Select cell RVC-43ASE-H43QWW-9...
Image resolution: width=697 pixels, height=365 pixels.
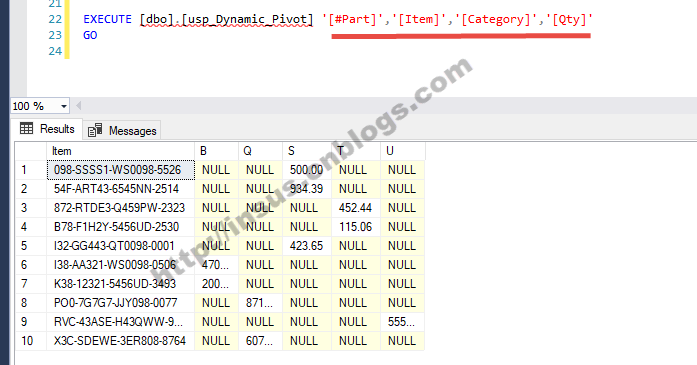click(x=120, y=322)
